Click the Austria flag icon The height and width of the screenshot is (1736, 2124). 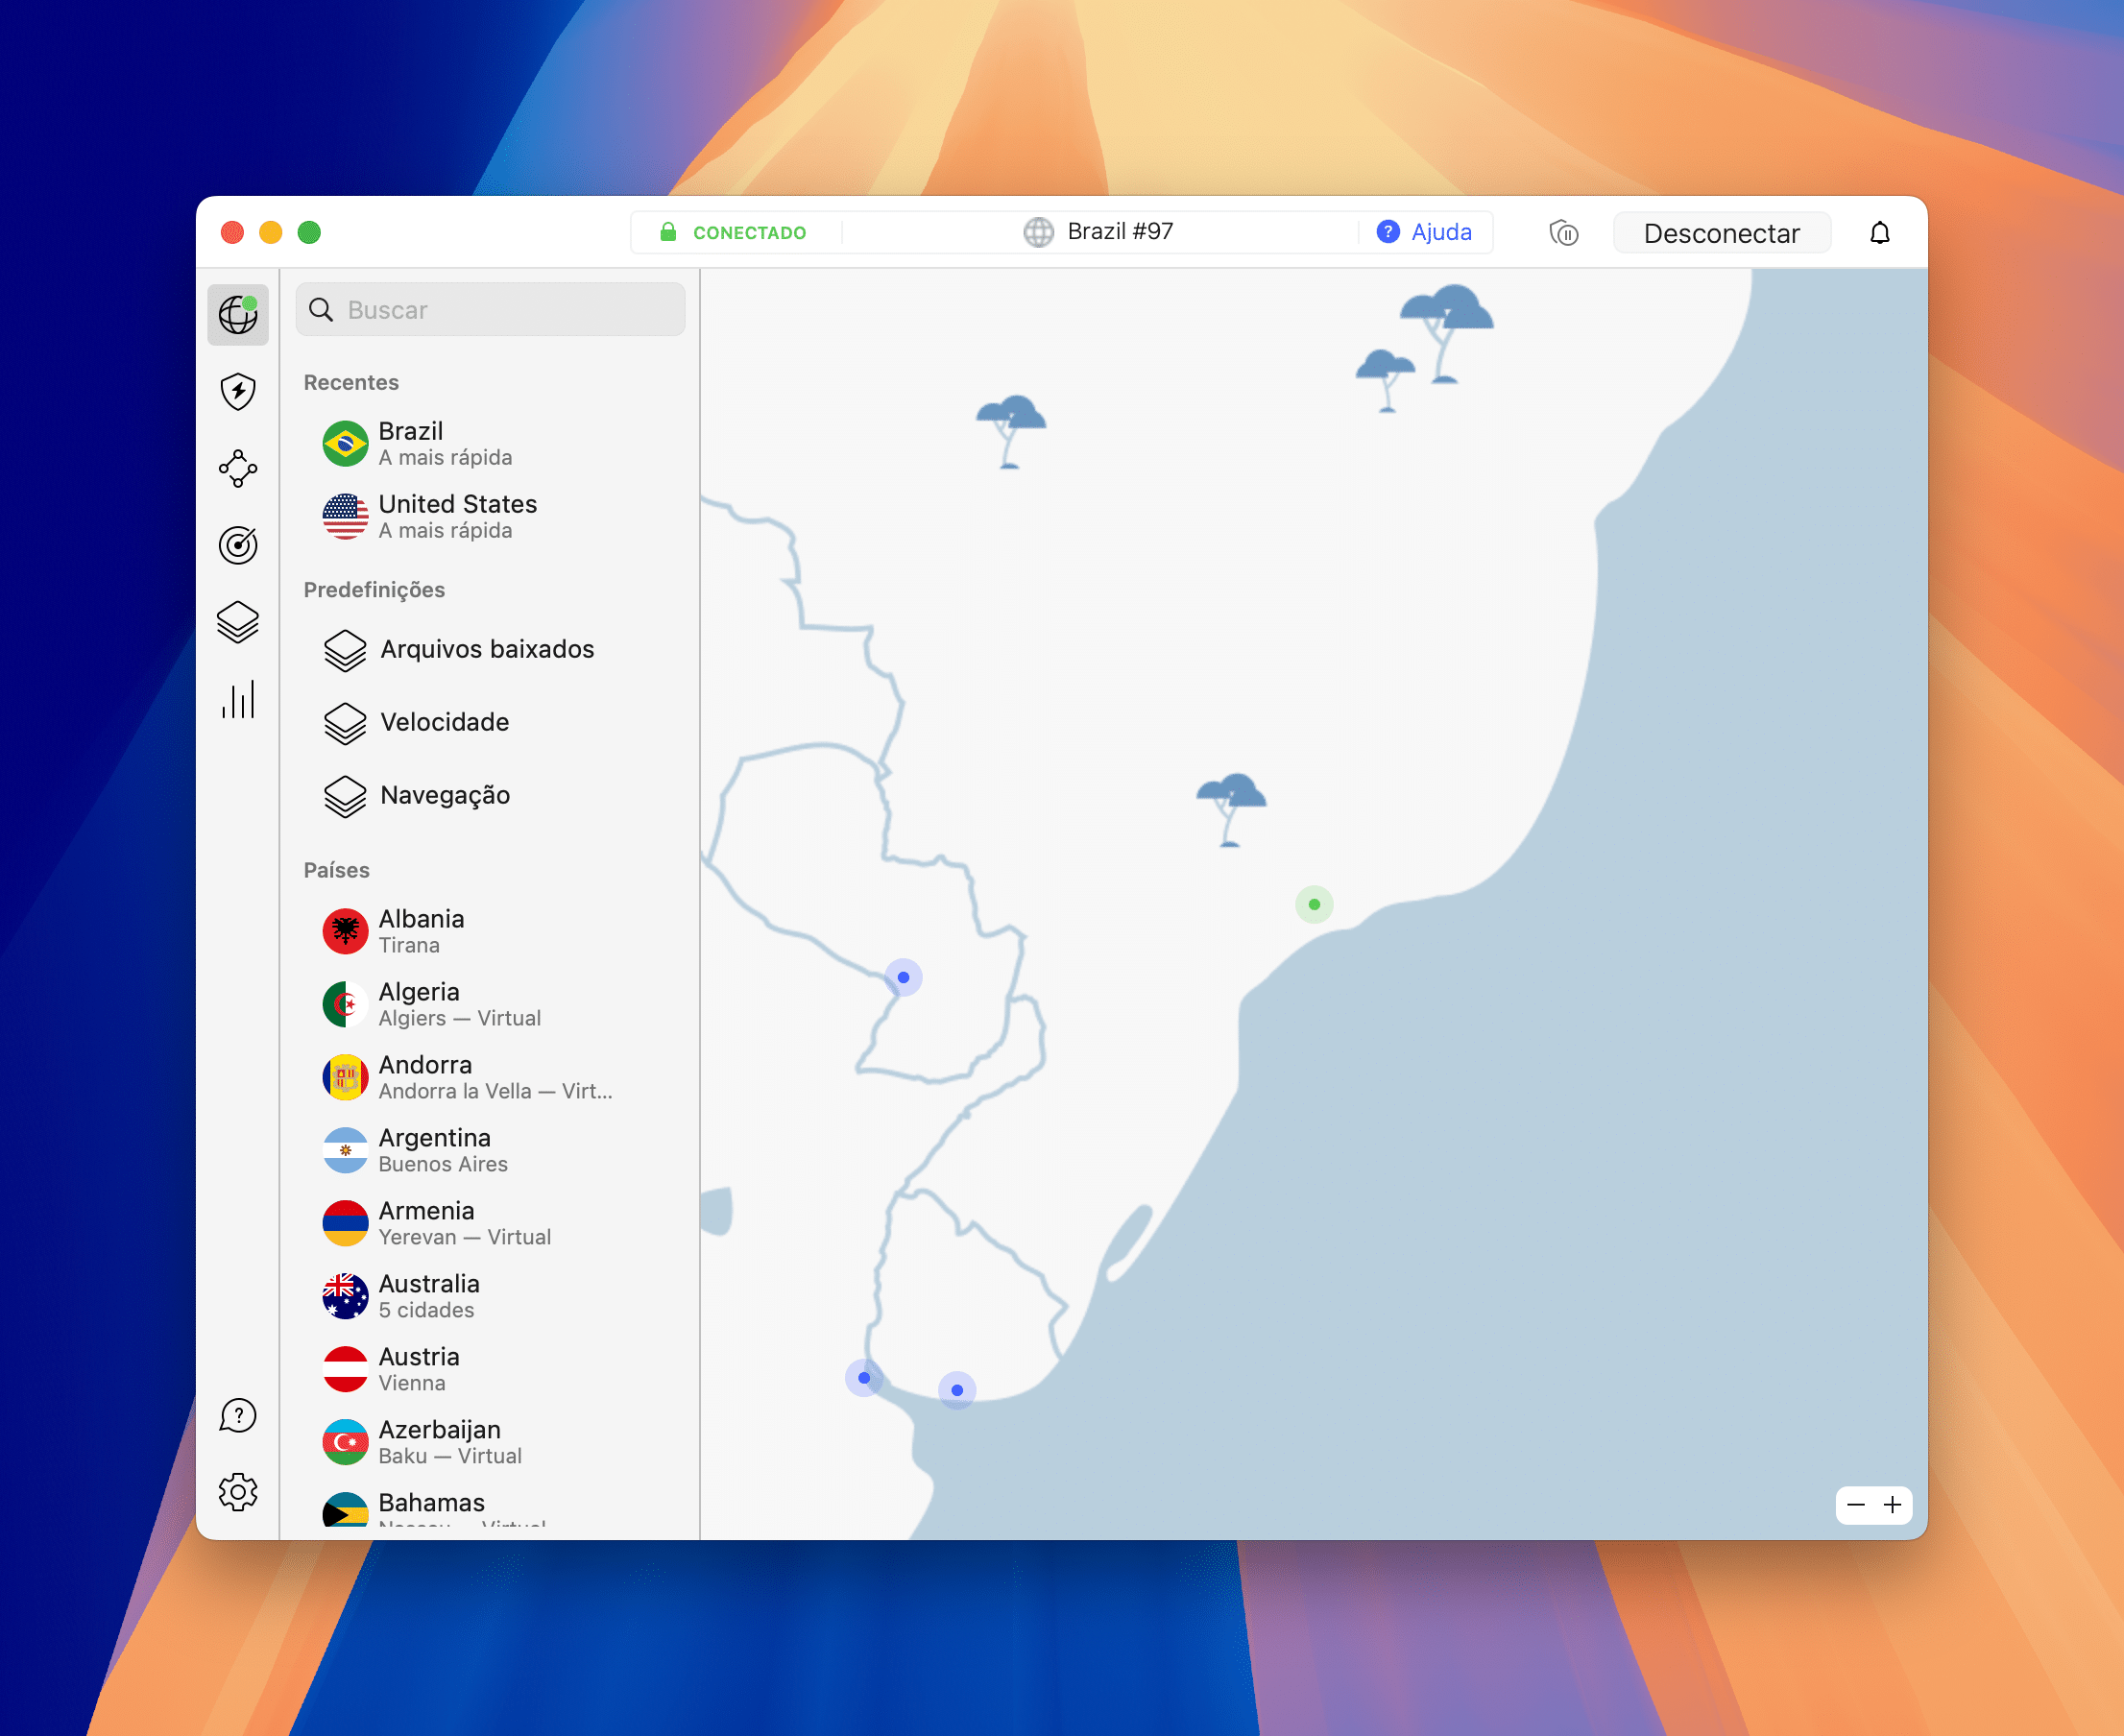pyautogui.click(x=345, y=1370)
